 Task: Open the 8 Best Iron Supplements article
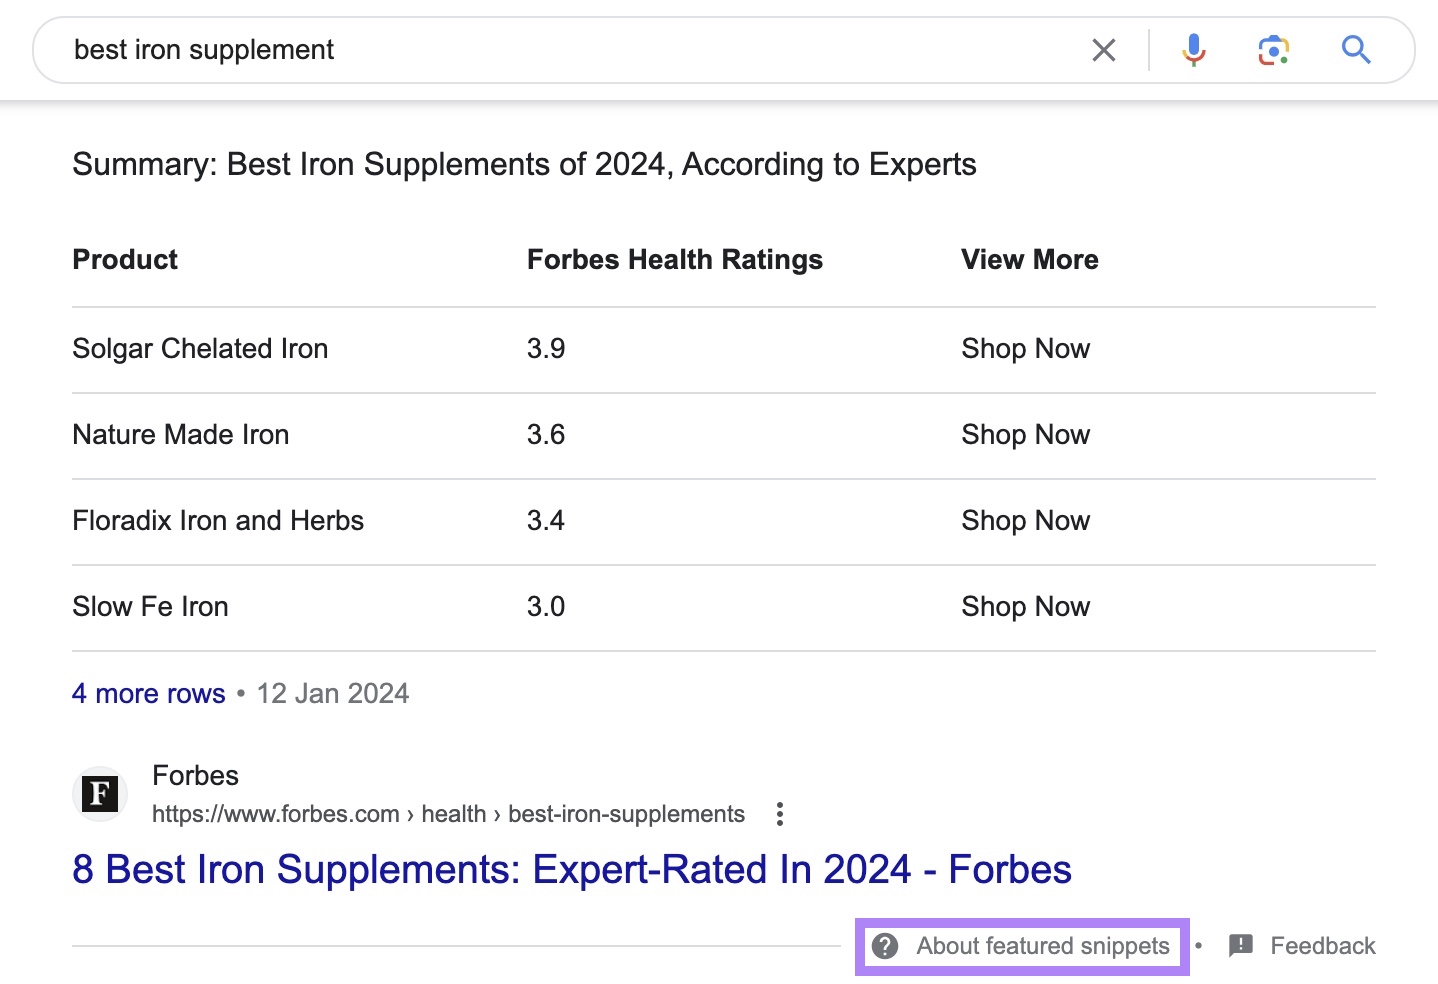(x=572, y=870)
